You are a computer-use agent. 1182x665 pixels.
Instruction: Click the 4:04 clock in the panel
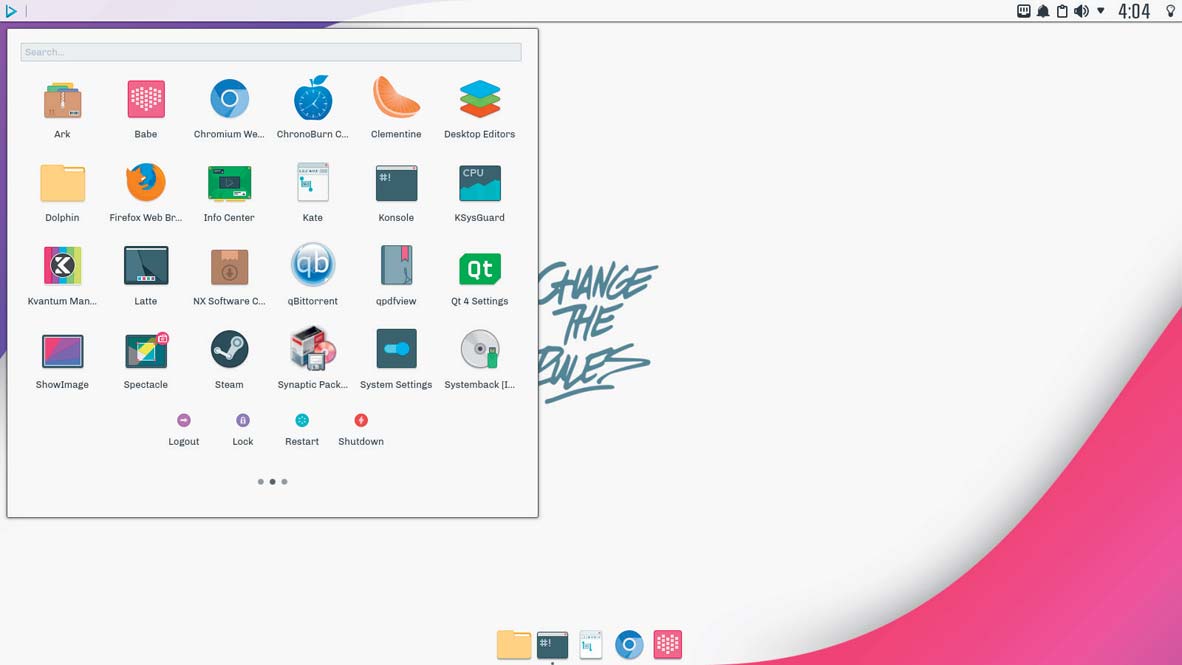coord(1134,11)
